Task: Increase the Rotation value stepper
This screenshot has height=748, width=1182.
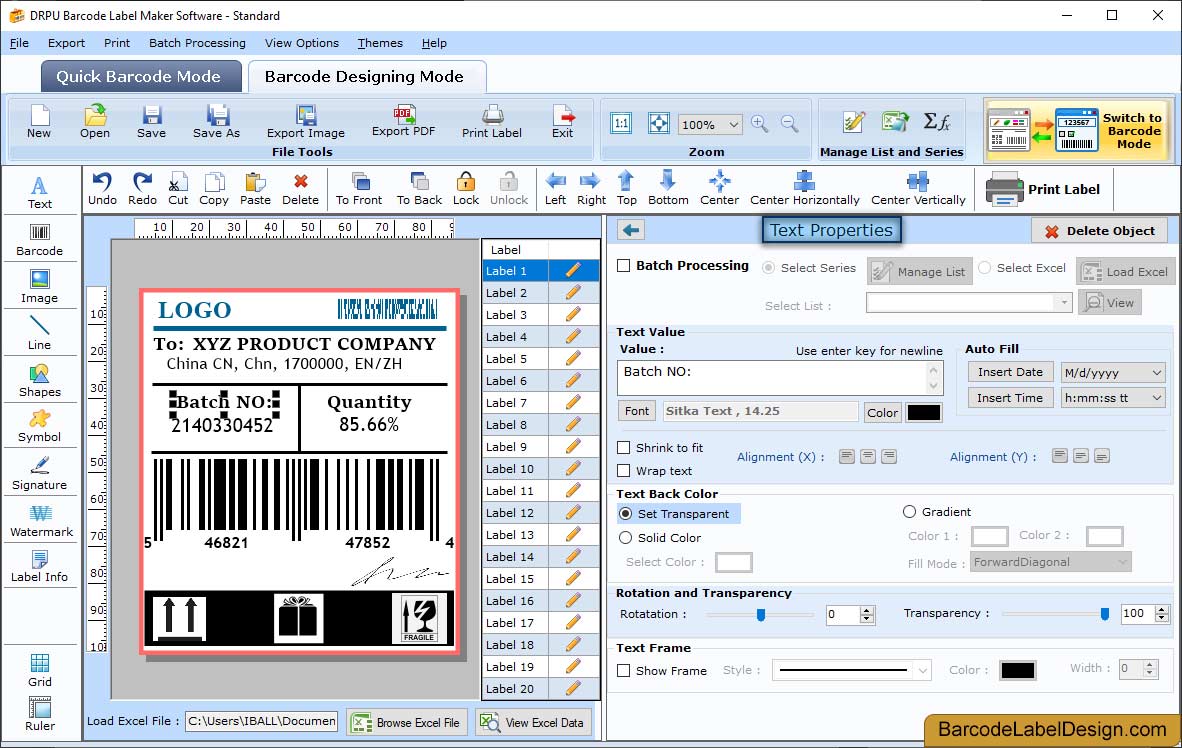Action: pyautogui.click(x=867, y=610)
